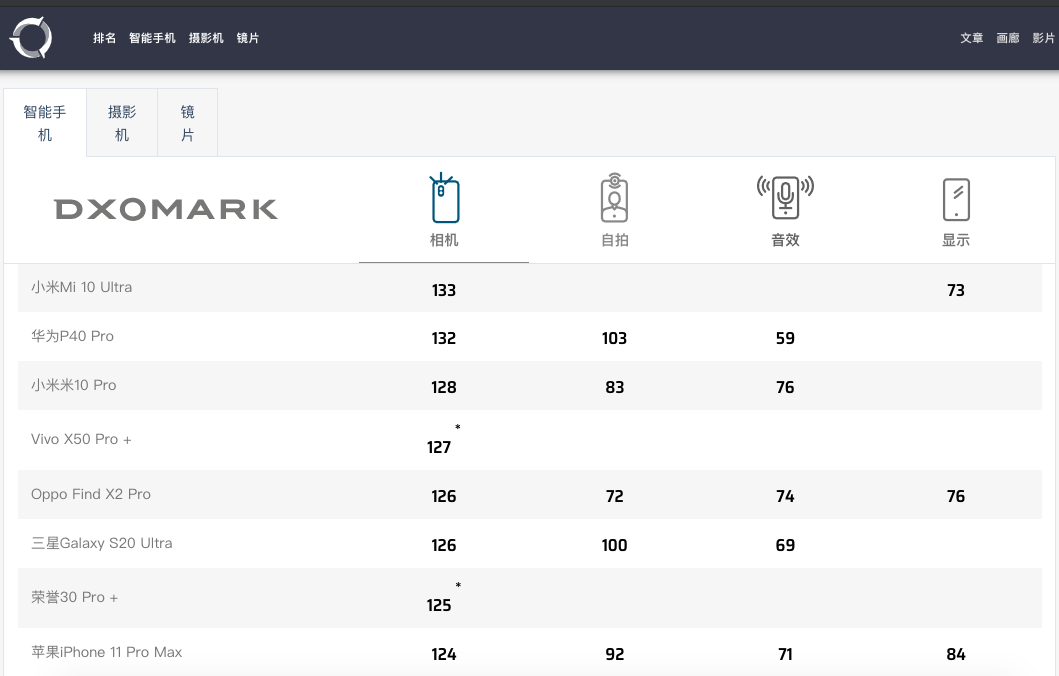Switch to the 摄影机 tab
1059x676 pixels.
click(x=122, y=123)
